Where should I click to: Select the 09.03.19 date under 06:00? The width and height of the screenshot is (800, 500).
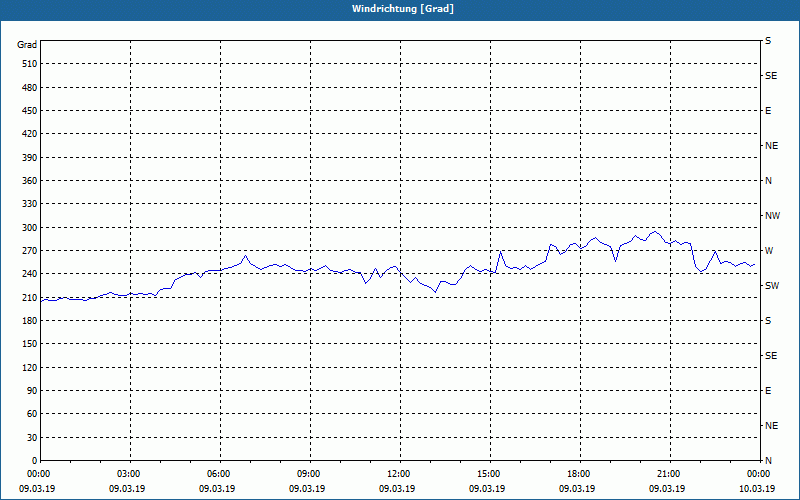coord(217,489)
